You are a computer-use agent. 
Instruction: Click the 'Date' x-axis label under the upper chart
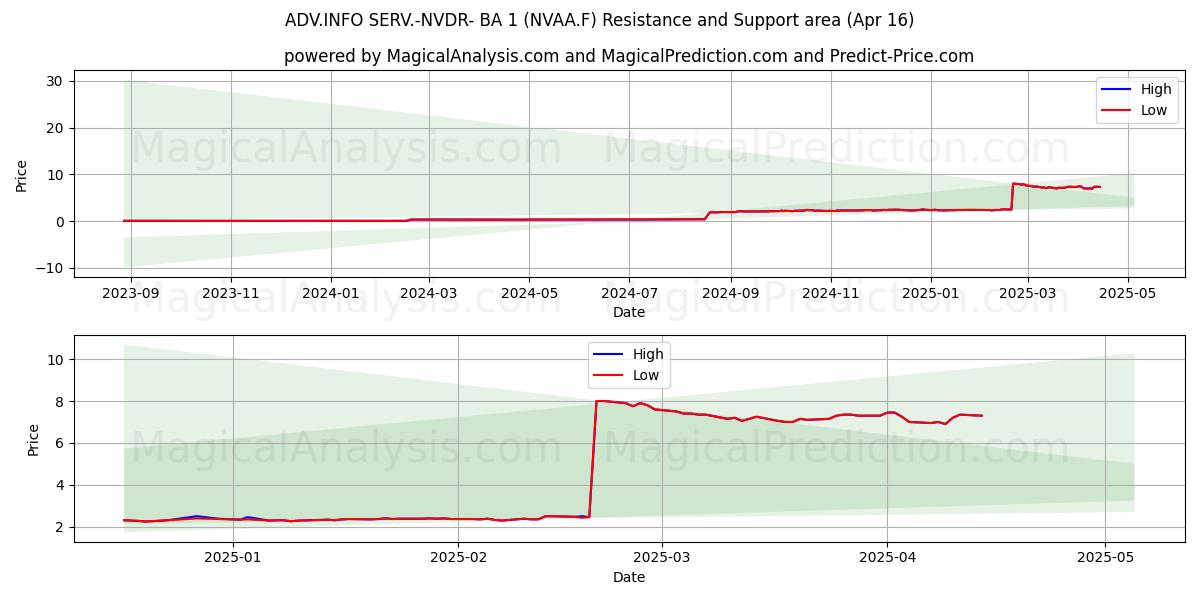pos(629,312)
